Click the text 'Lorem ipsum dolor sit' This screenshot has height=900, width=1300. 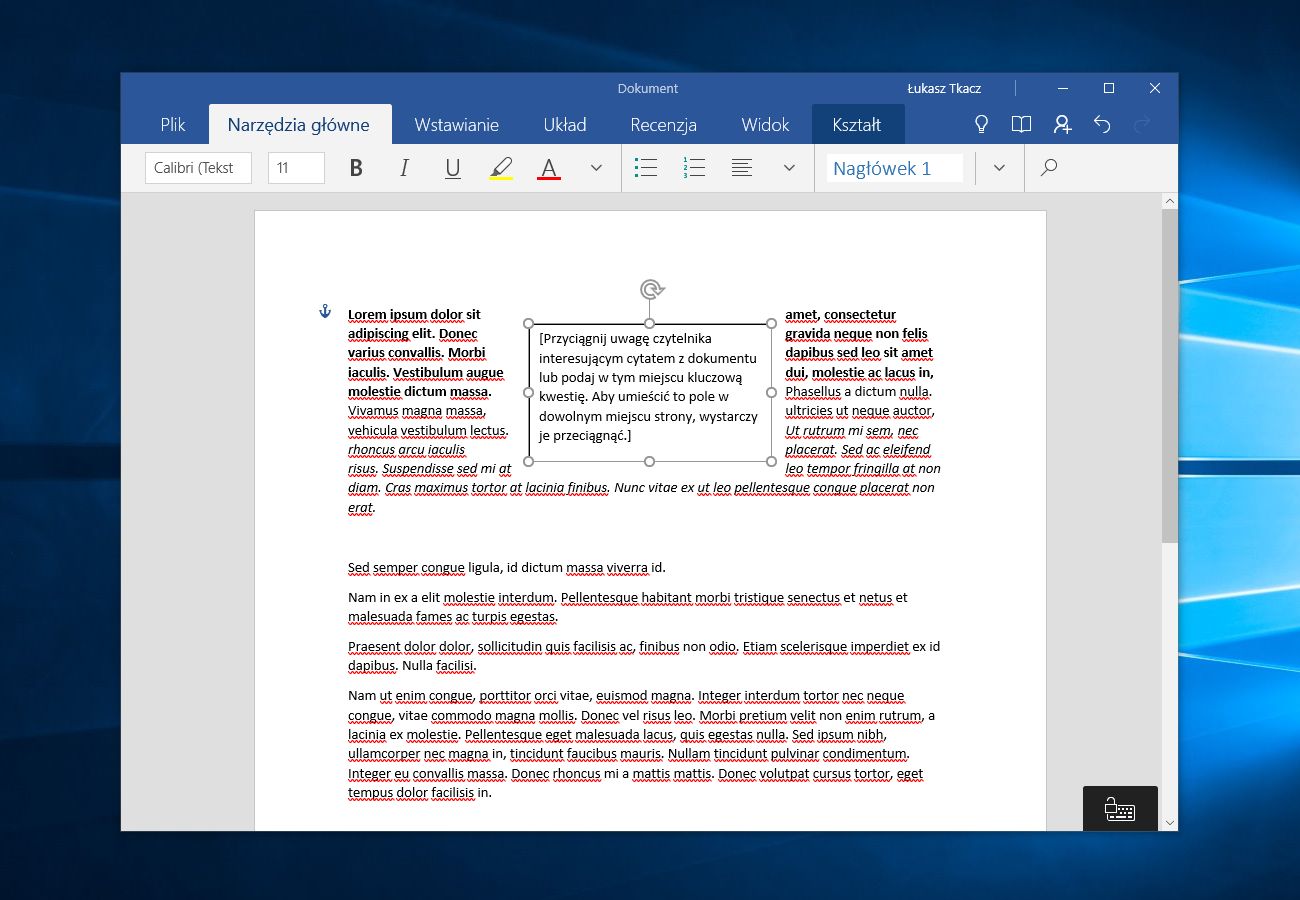coord(414,314)
